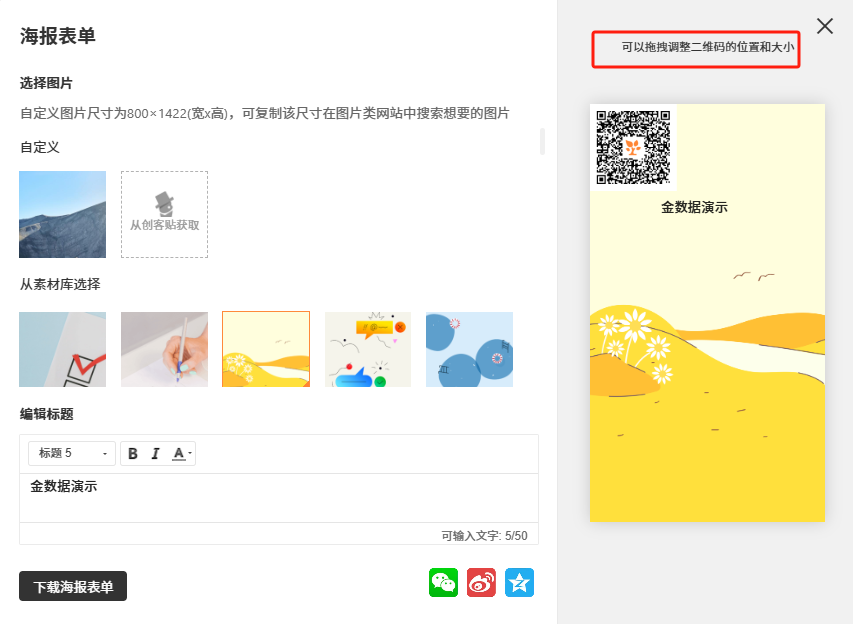The image size is (853, 624).
Task: Choose the hand writing library image
Action: [x=164, y=349]
